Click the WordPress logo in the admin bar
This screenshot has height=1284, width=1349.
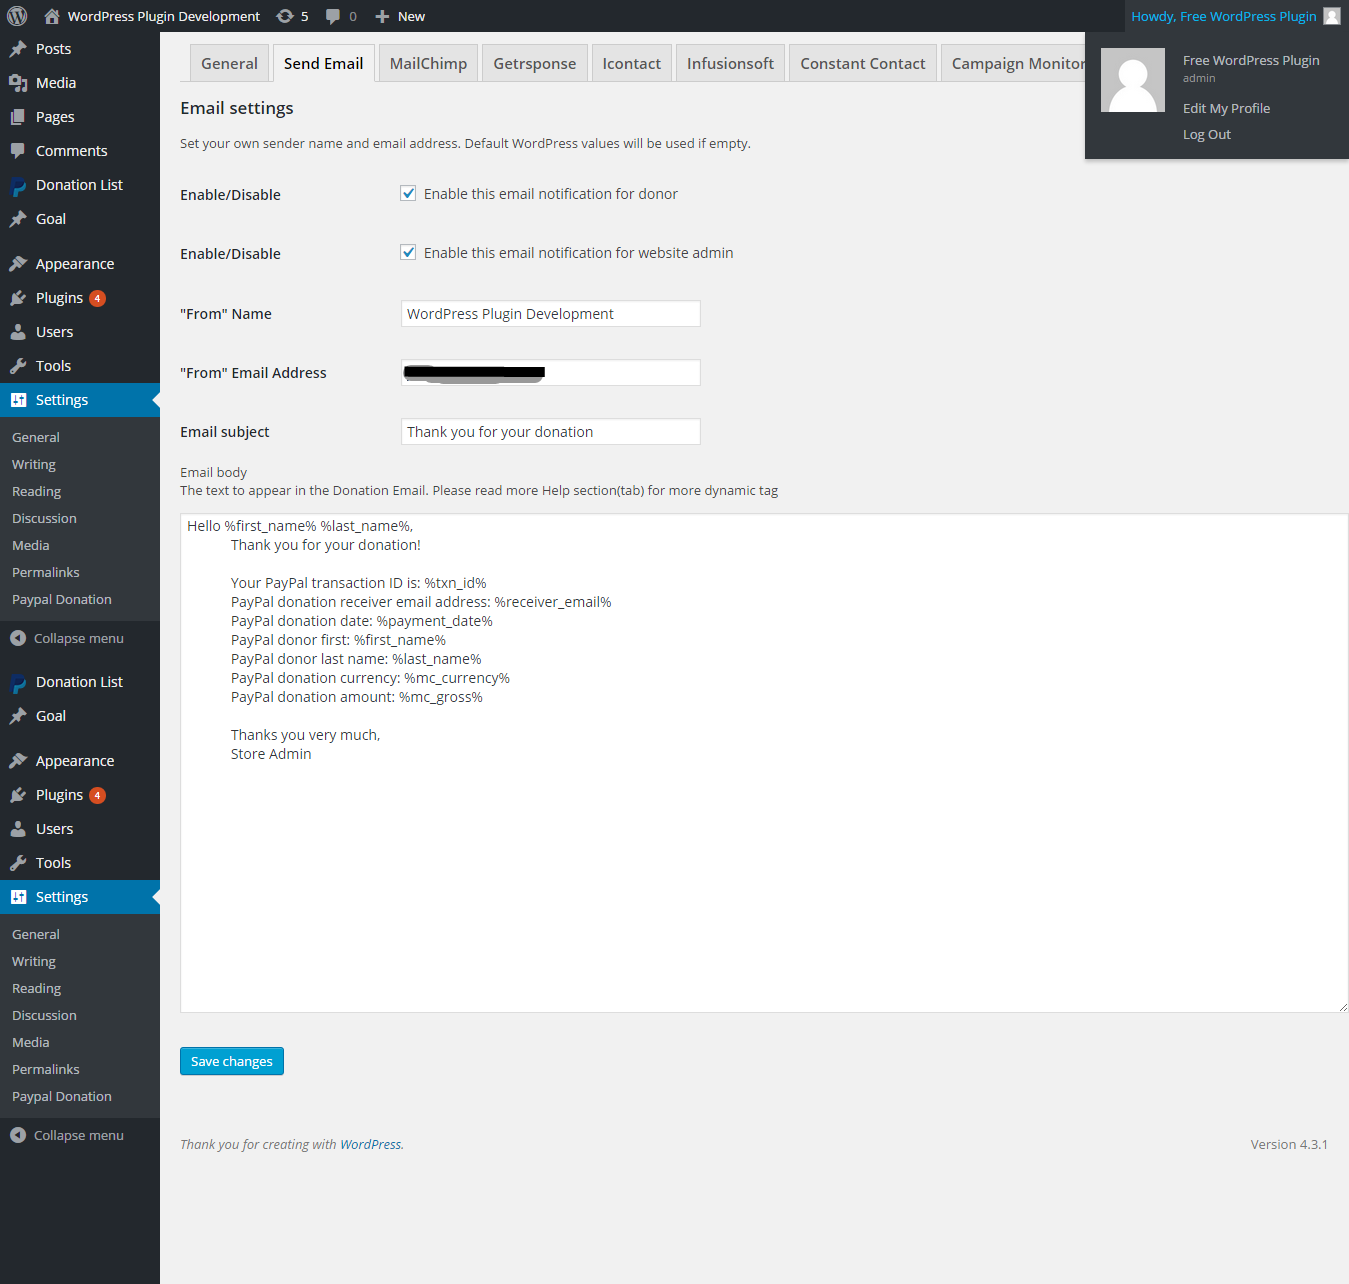coord(17,16)
